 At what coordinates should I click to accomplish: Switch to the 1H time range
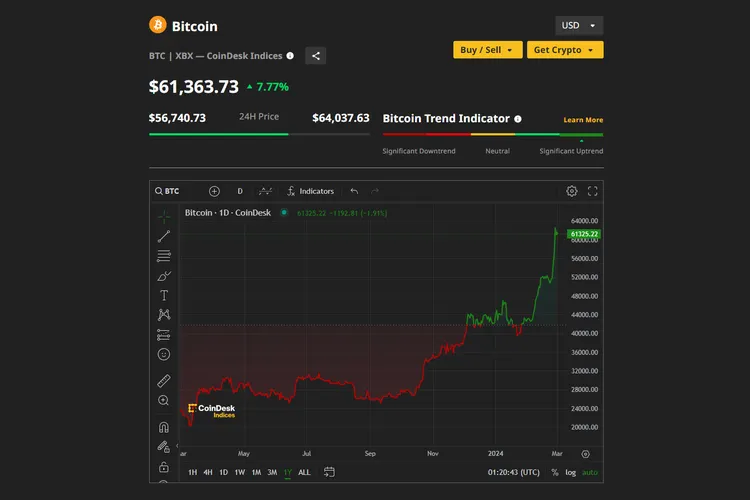click(192, 472)
